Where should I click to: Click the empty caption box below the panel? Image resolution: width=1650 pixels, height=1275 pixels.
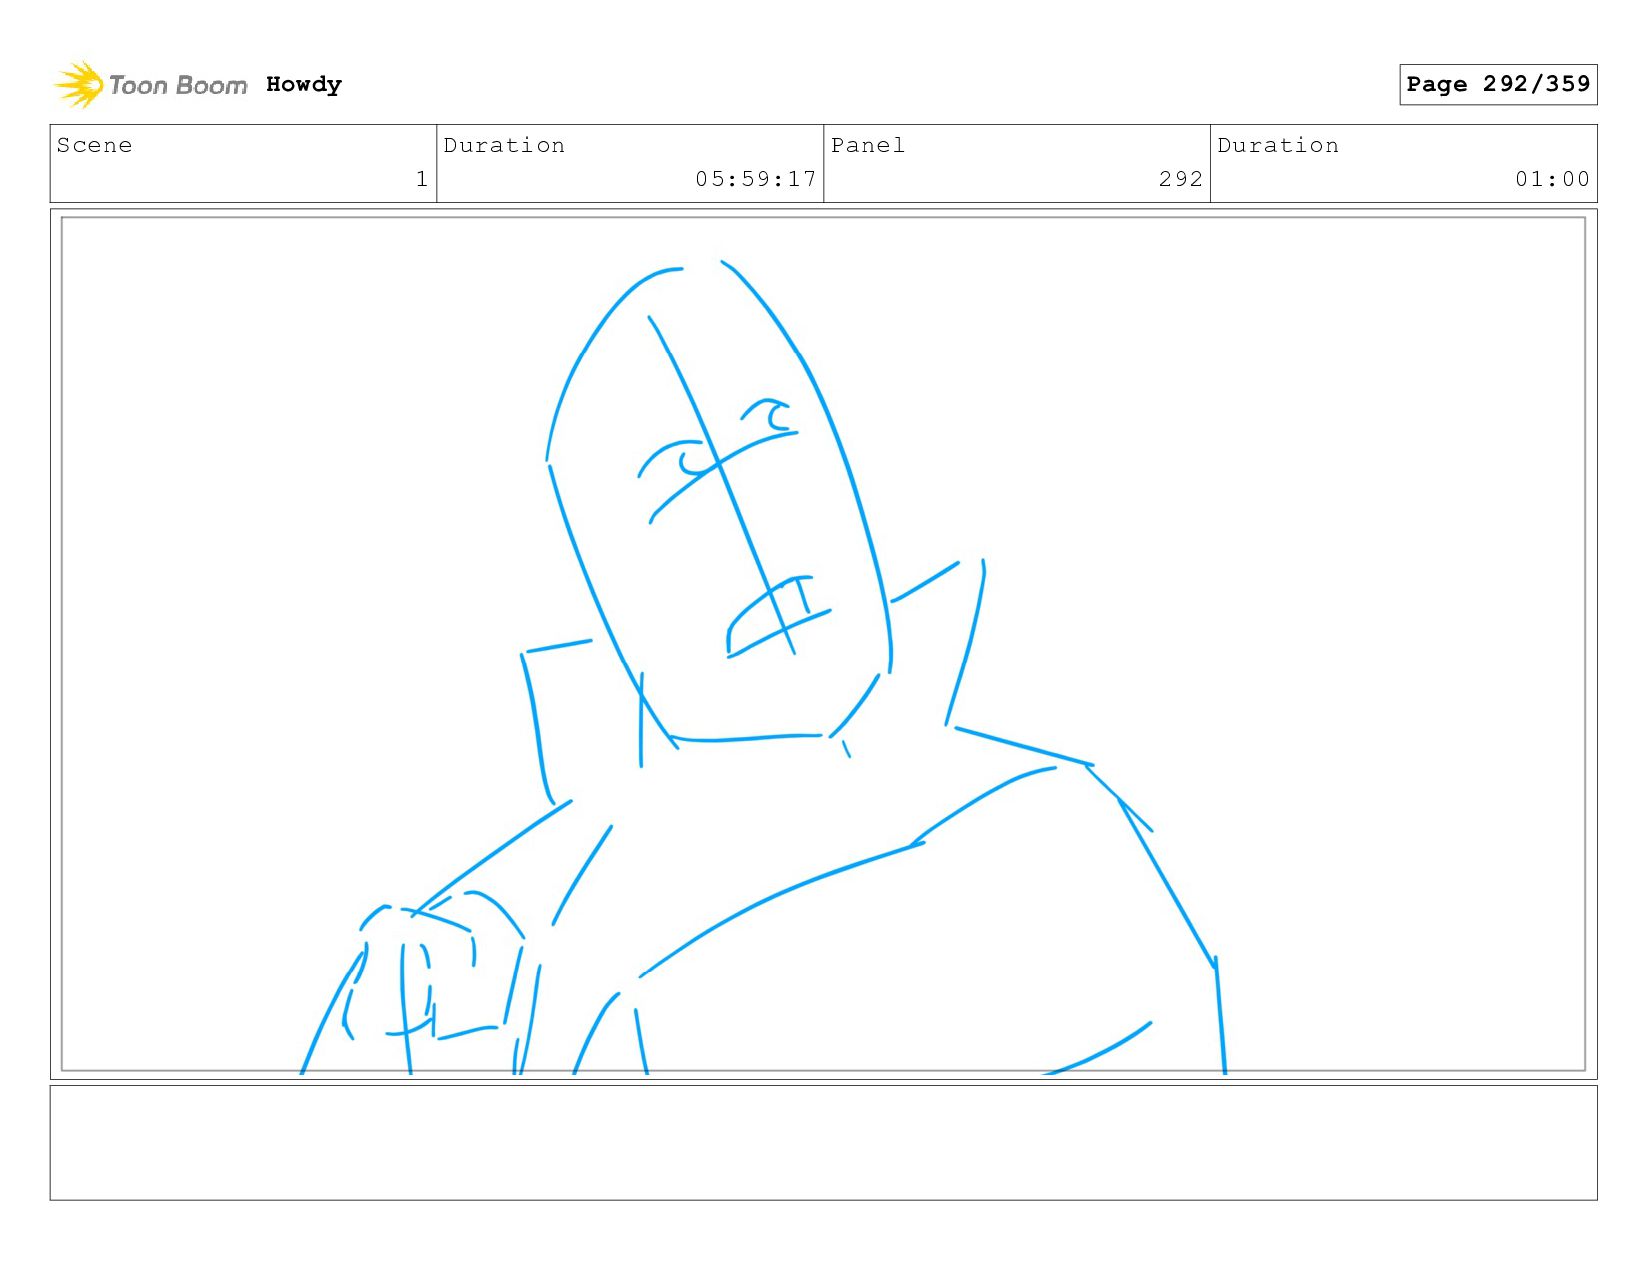[823, 1143]
